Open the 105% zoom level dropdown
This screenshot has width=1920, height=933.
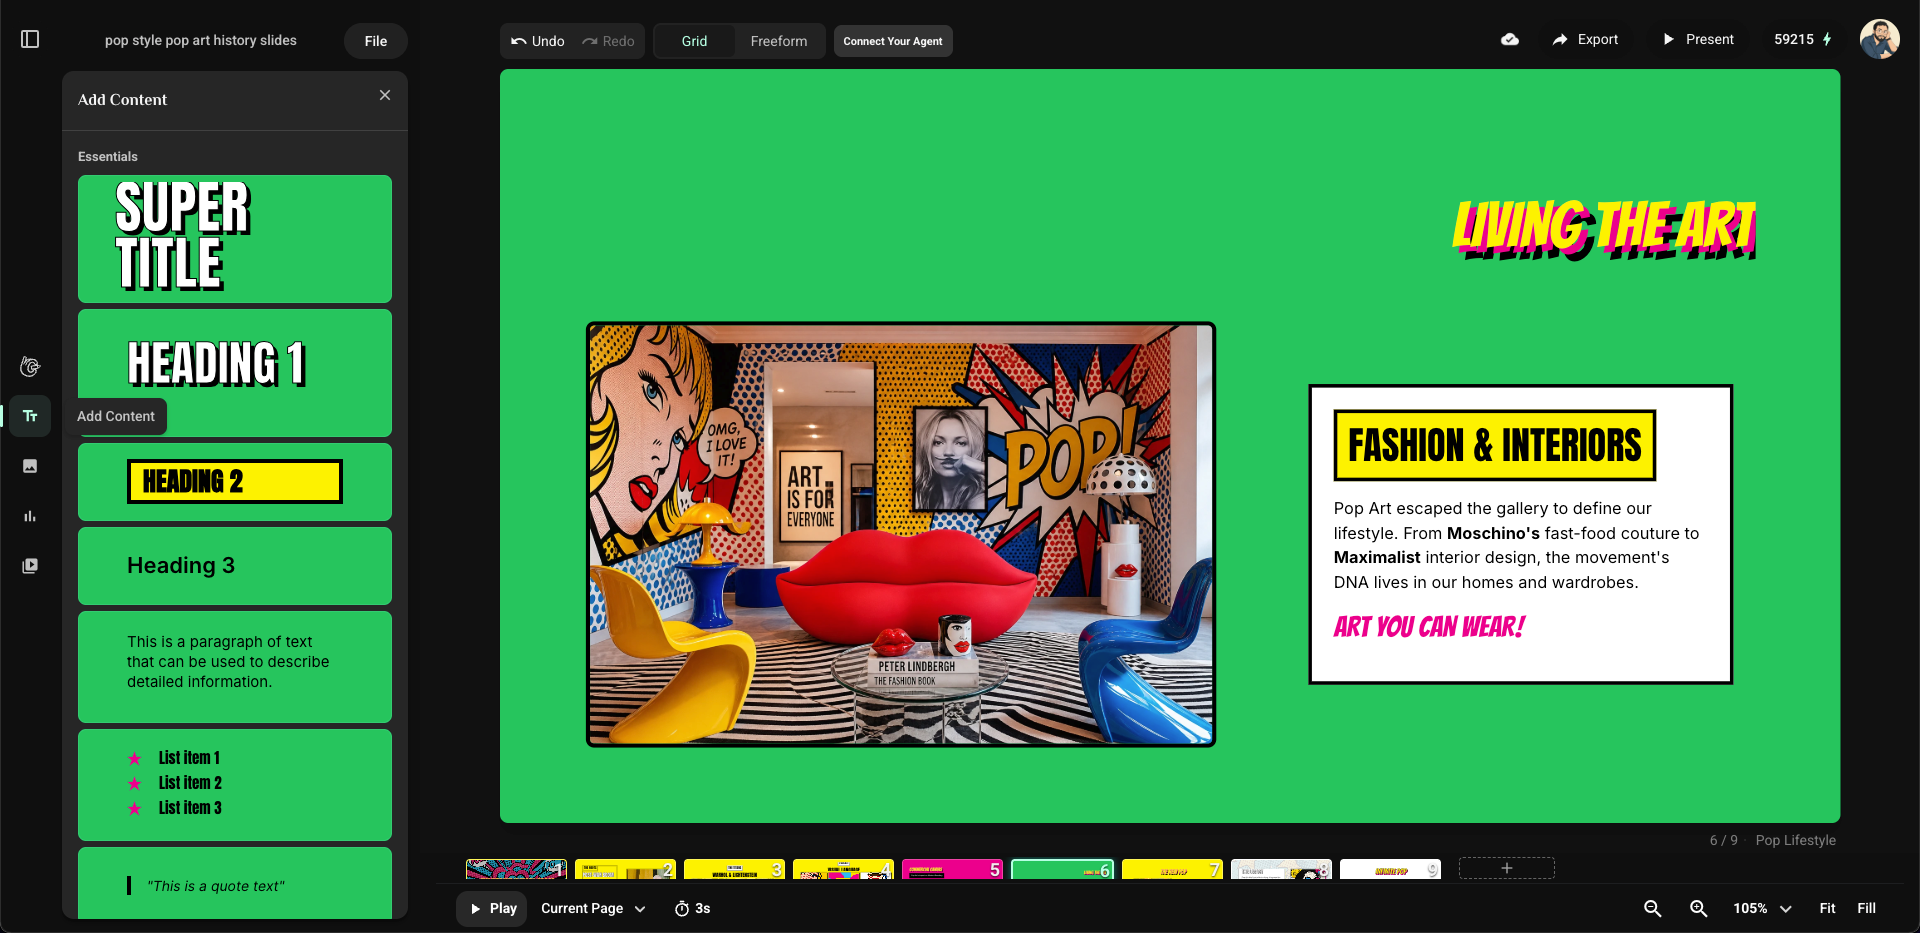(x=1762, y=909)
